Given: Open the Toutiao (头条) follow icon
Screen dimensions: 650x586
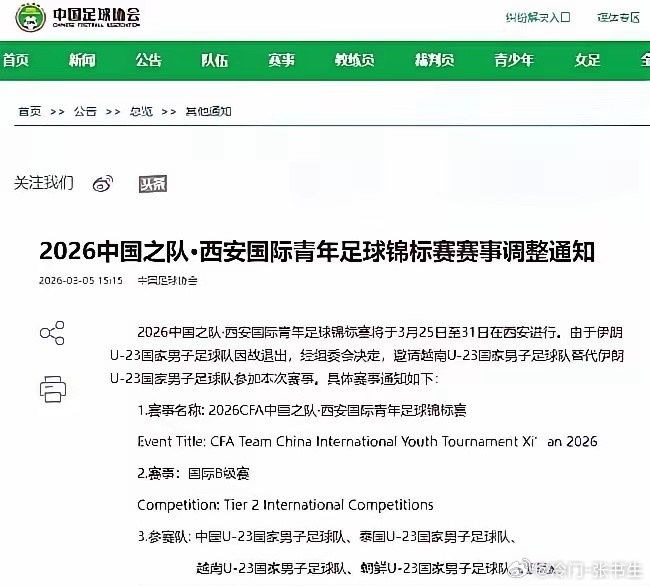Looking at the screenshot, I should pyautogui.click(x=153, y=184).
